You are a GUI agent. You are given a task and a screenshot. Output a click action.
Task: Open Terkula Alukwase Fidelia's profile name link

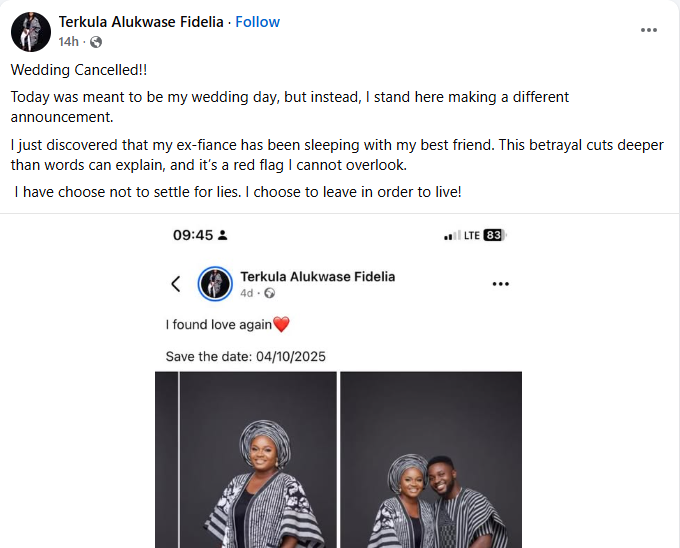pyautogui.click(x=142, y=22)
